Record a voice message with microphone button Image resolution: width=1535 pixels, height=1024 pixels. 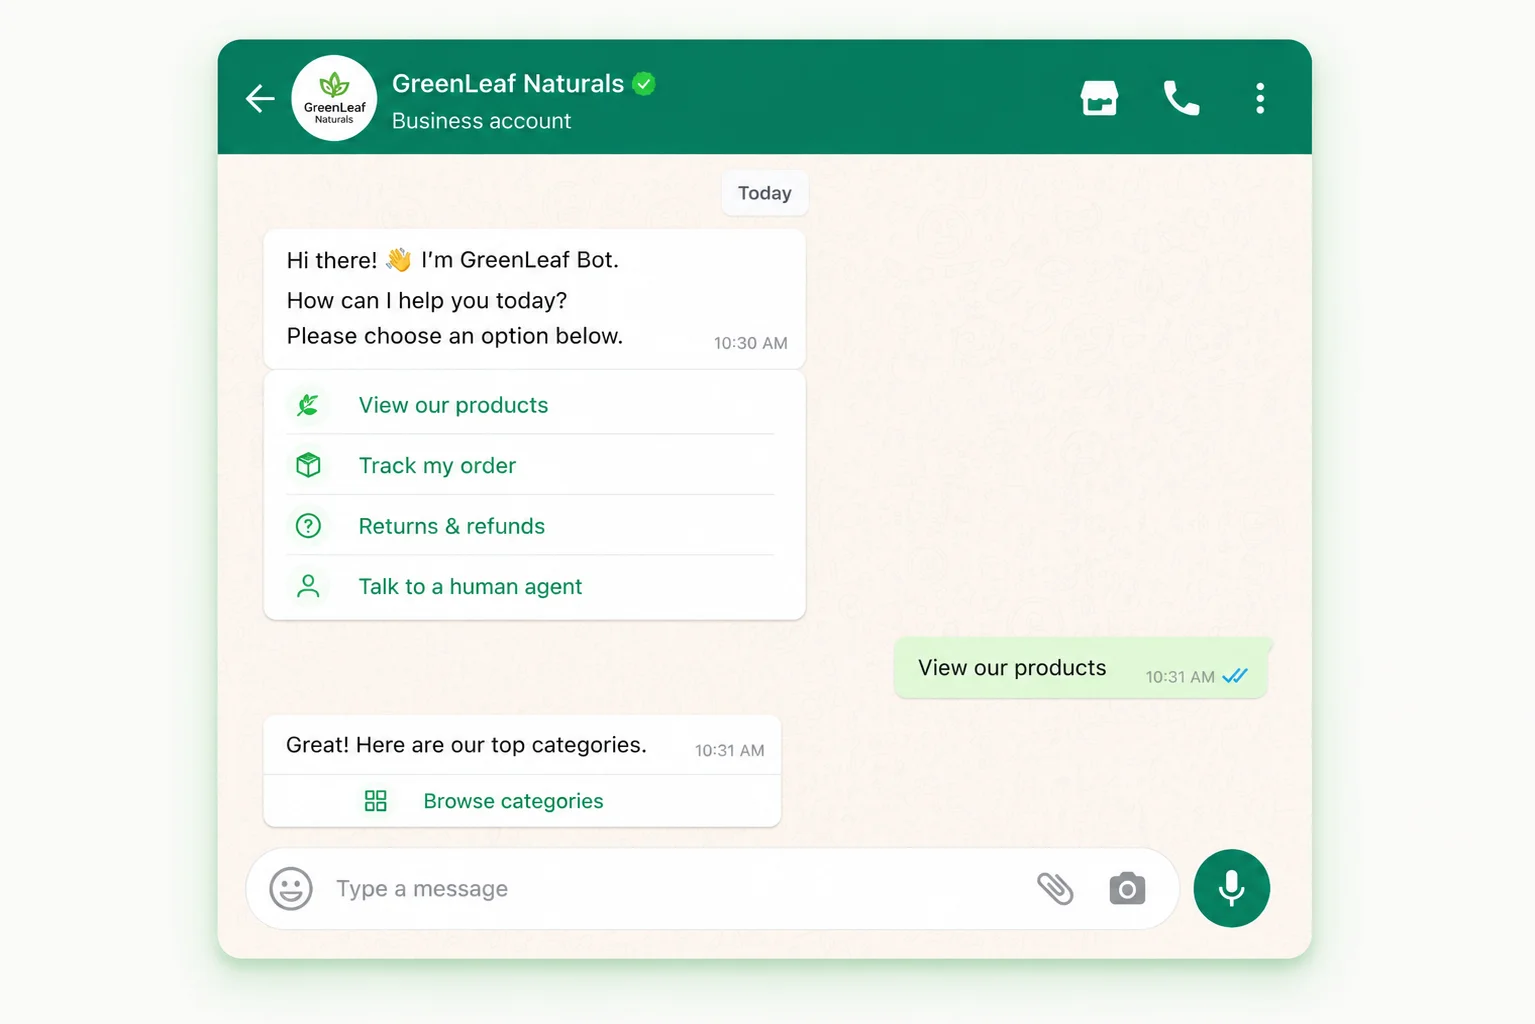[1231, 888]
